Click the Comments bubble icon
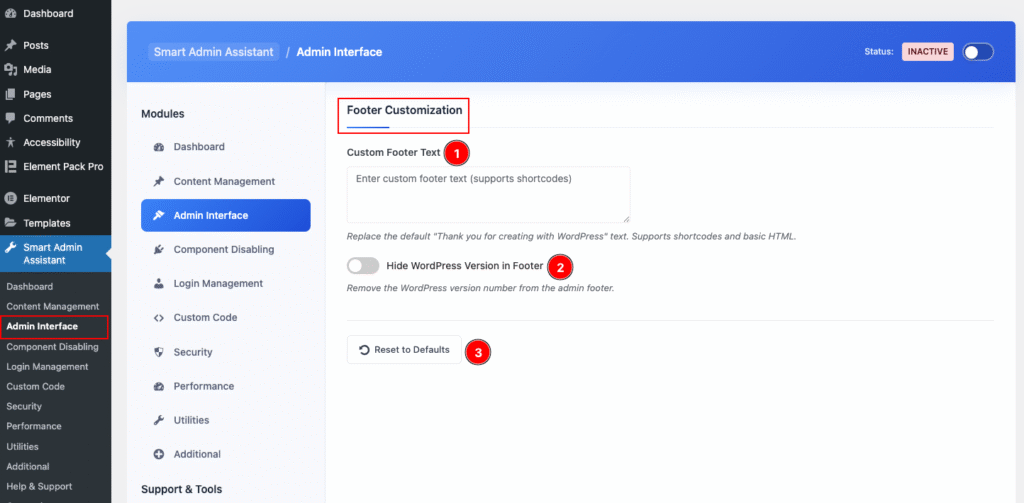The height and width of the screenshot is (503, 1024). click(10, 118)
